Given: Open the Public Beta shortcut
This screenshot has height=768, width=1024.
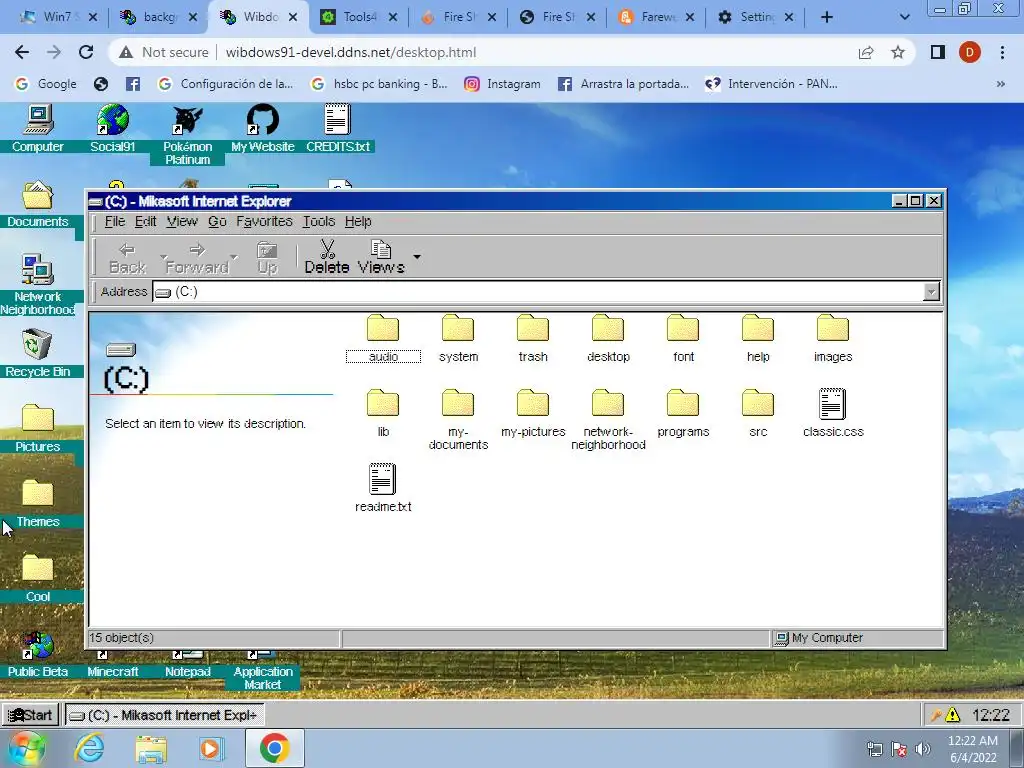Looking at the screenshot, I should 38,655.
